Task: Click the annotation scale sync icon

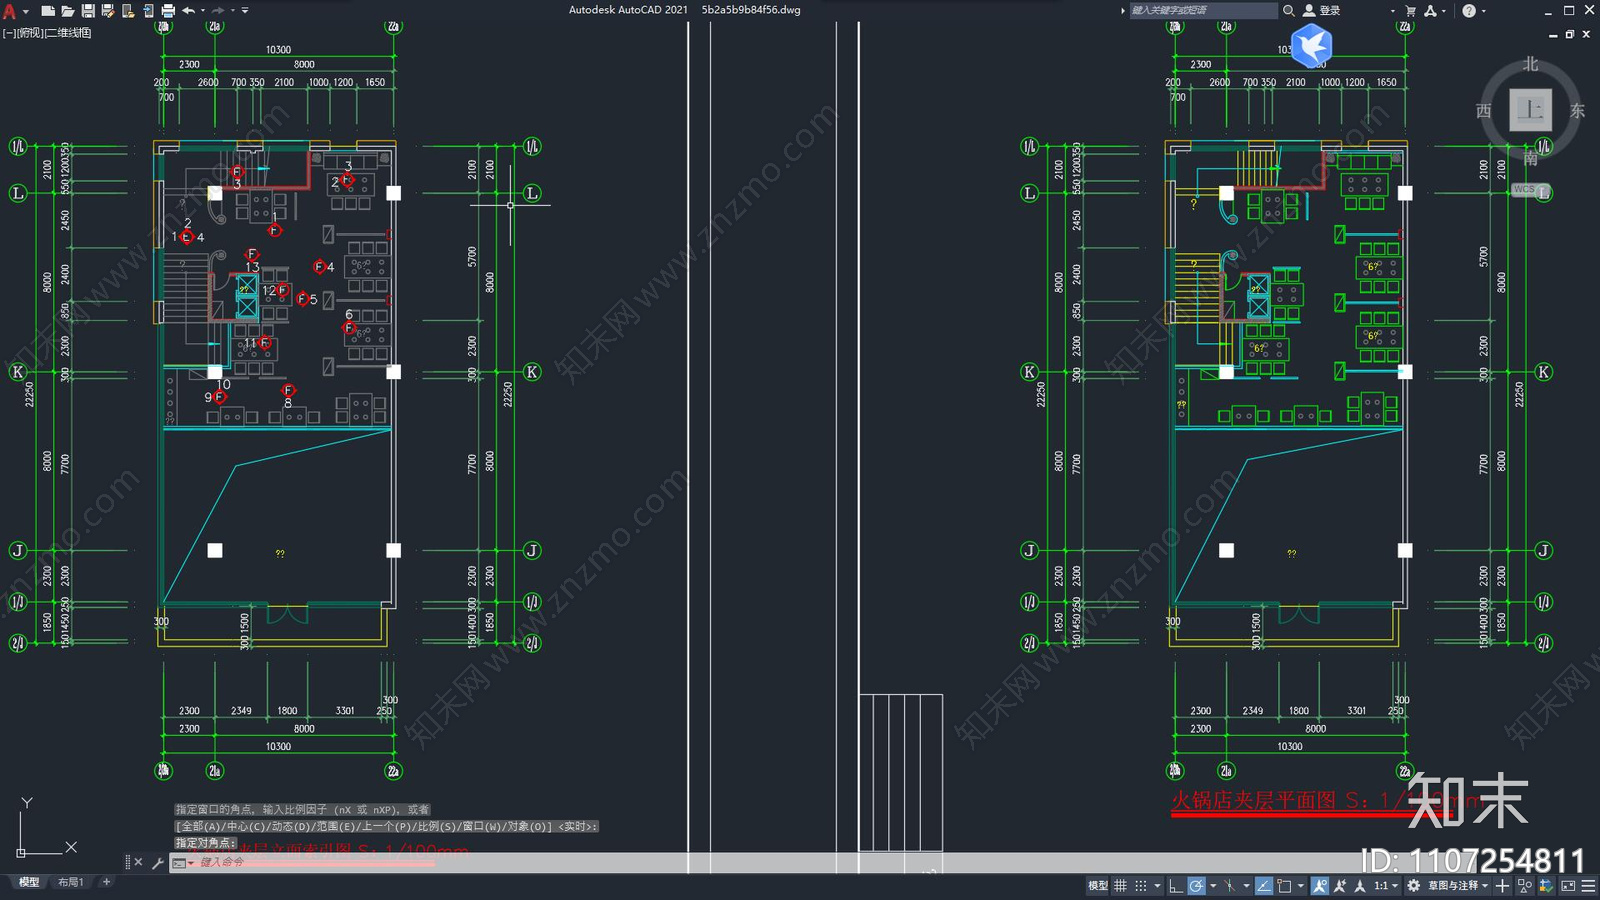Action: [1360, 885]
